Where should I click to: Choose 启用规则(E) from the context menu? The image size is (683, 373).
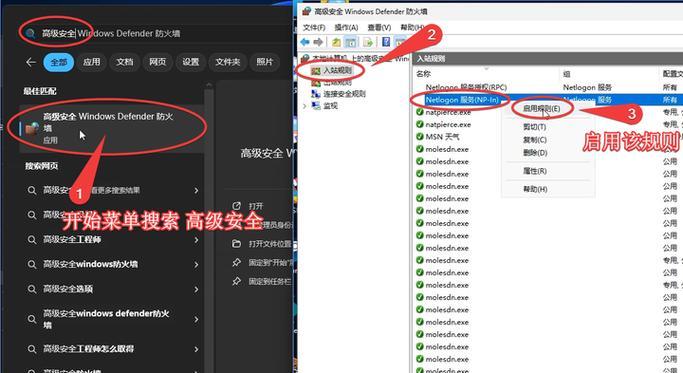coord(541,109)
